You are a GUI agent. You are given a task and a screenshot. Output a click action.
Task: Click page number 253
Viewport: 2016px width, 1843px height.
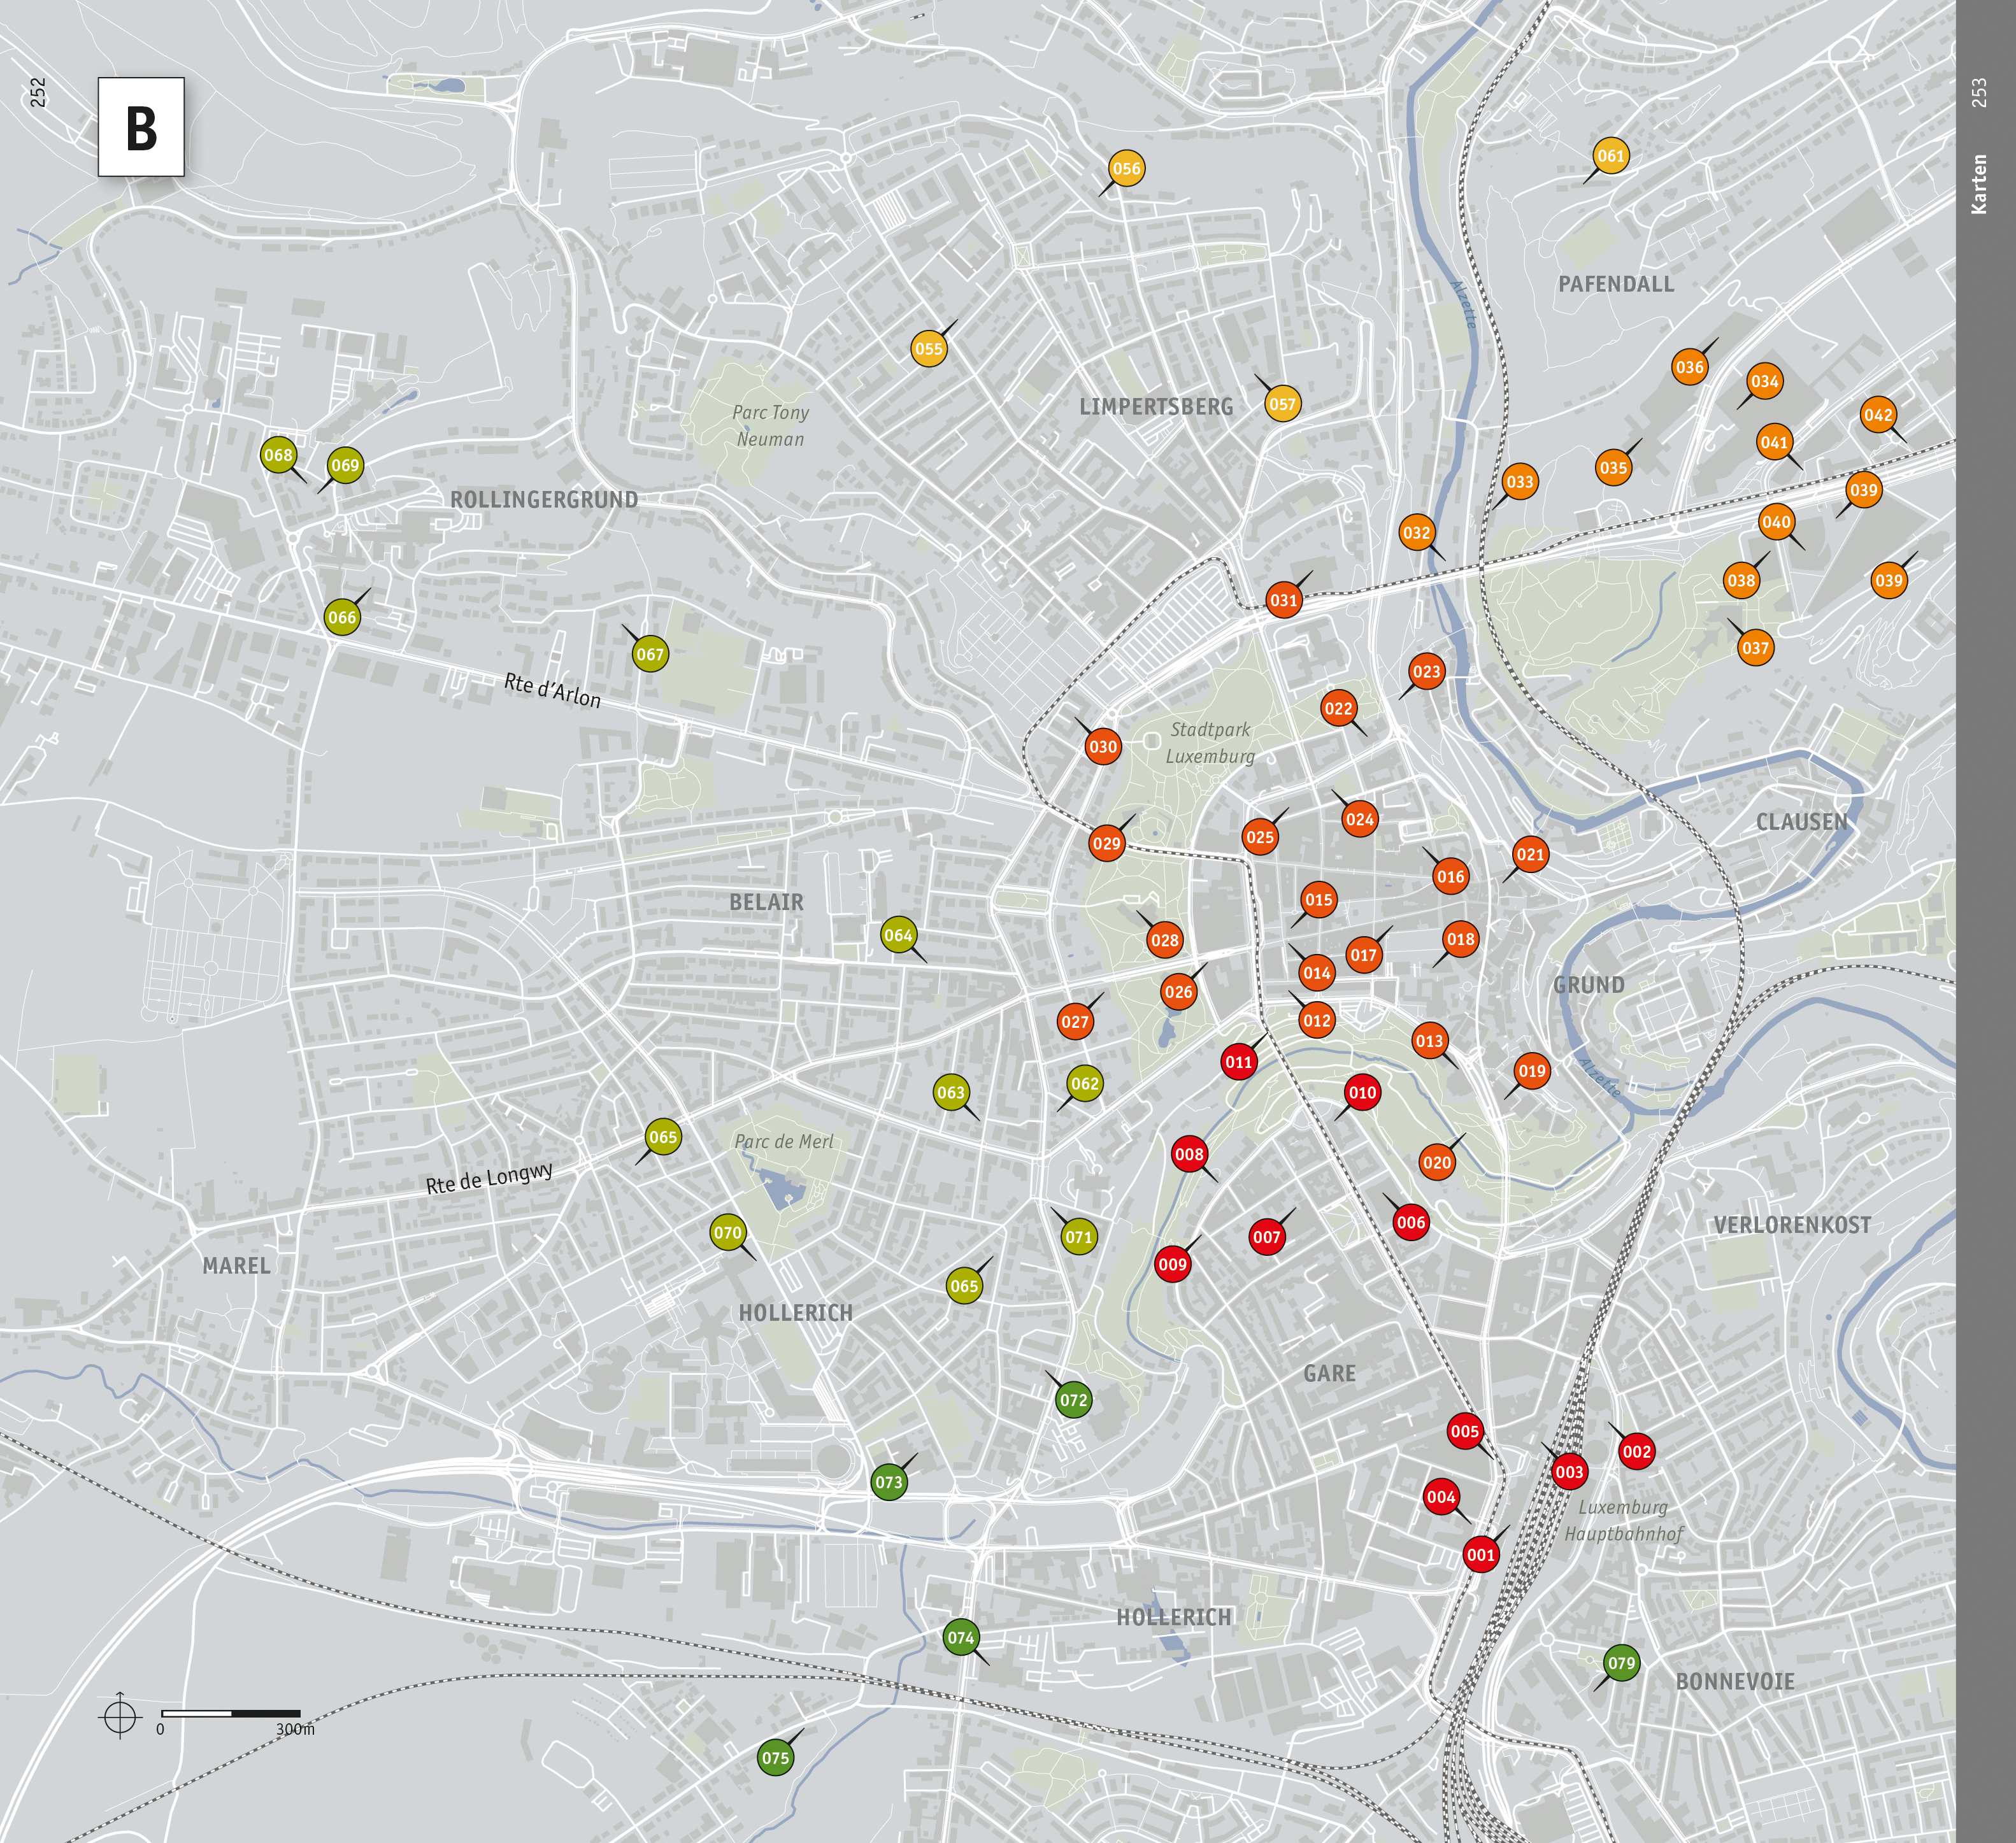coord(1978,93)
